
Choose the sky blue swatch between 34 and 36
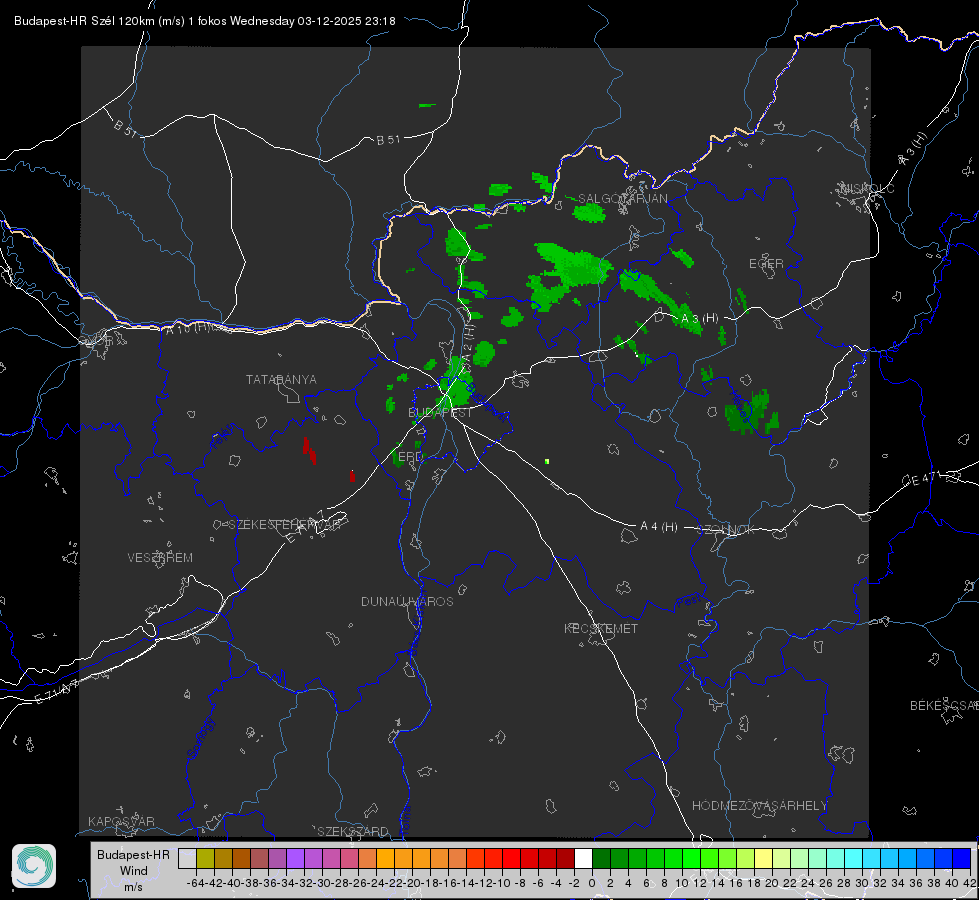pyautogui.click(x=907, y=858)
